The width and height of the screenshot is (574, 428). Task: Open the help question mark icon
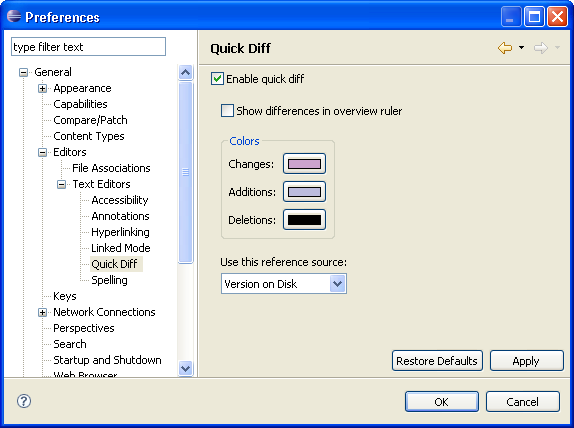[x=24, y=401]
